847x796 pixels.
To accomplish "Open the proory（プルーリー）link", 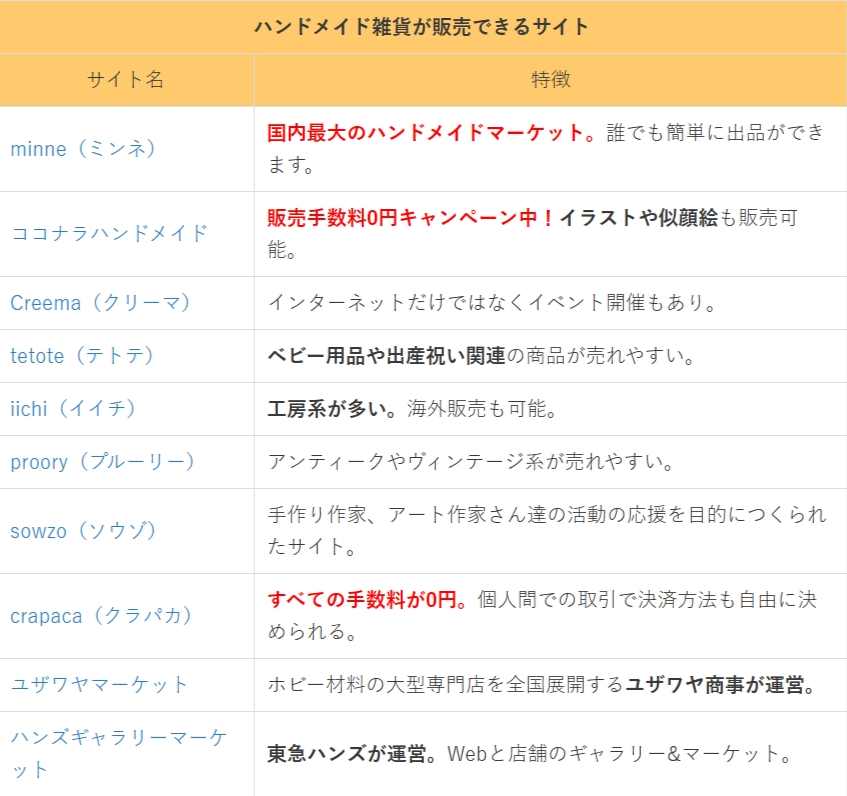I will tap(103, 462).
